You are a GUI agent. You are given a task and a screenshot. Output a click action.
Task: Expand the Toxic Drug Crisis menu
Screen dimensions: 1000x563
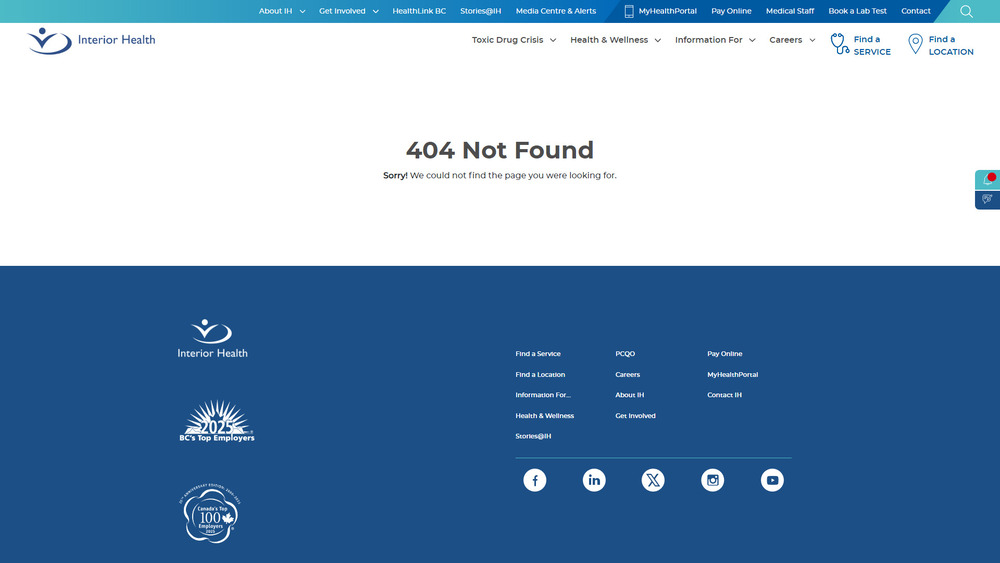click(514, 40)
